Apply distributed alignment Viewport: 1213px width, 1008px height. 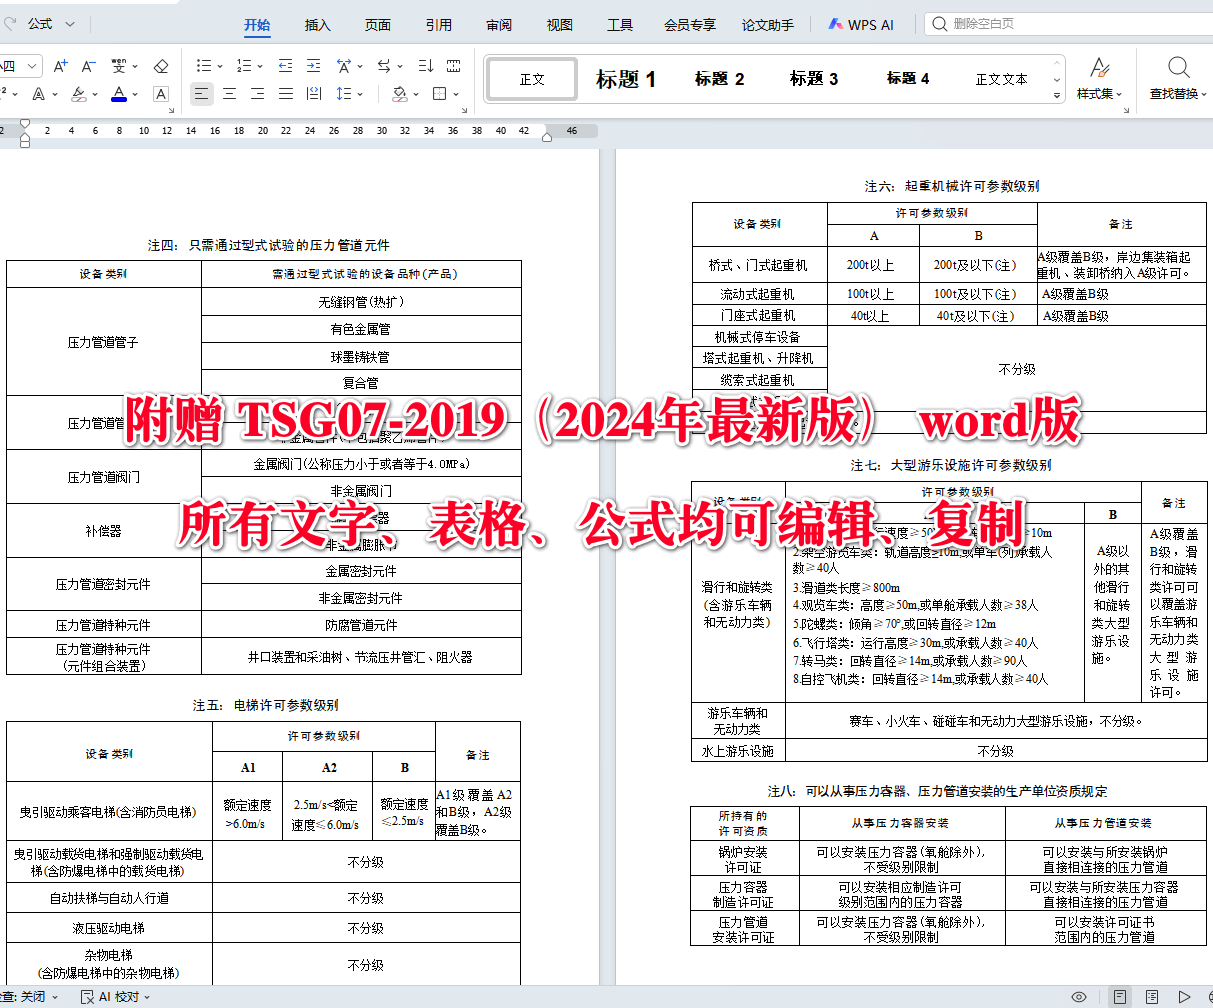click(x=313, y=94)
